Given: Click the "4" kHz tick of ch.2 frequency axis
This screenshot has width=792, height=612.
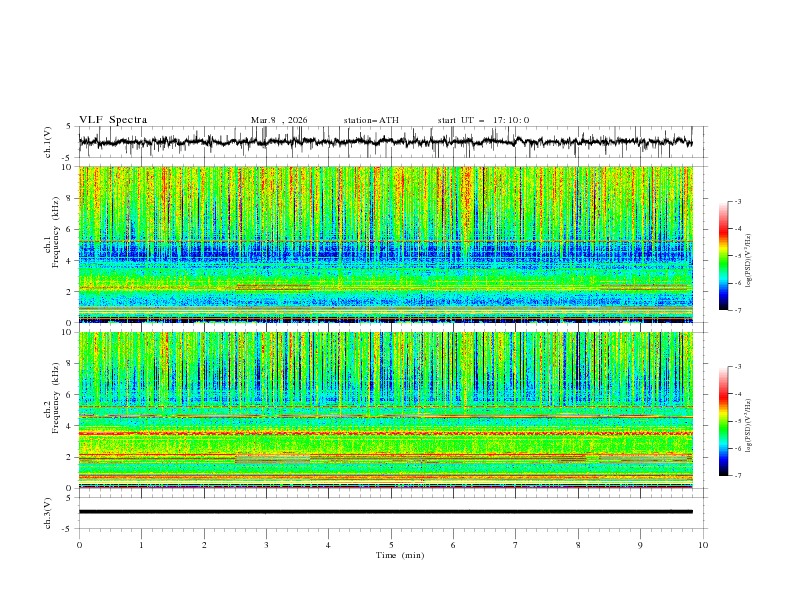Looking at the screenshot, I should click(70, 426).
